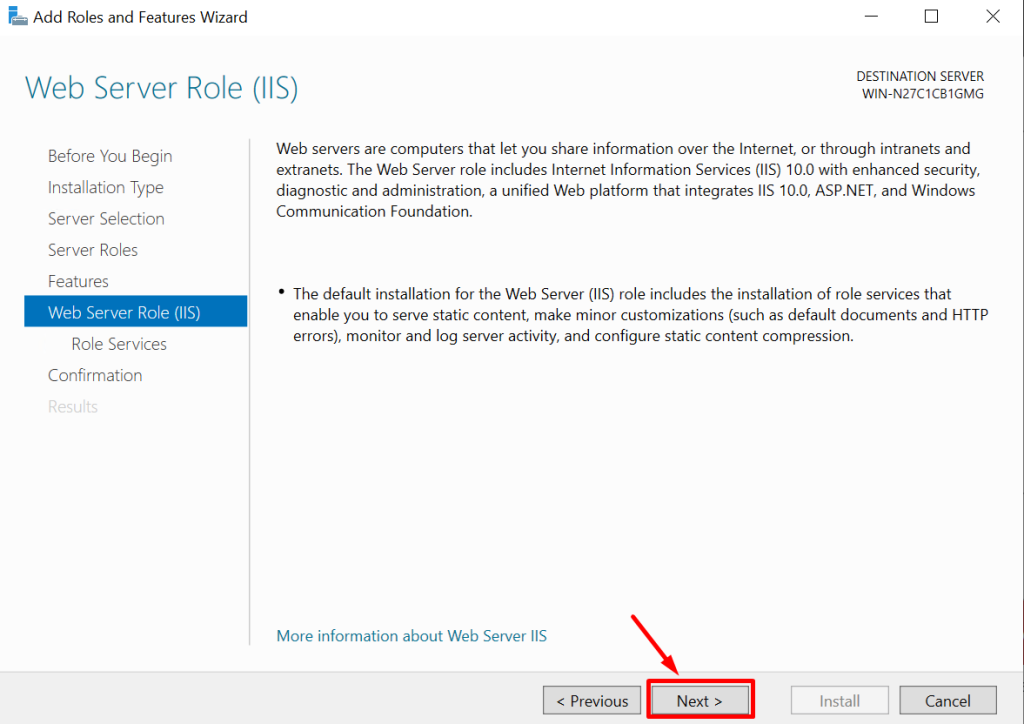Viewport: 1024px width, 724px height.
Task: Go to the Before You Begin step
Action: point(110,156)
